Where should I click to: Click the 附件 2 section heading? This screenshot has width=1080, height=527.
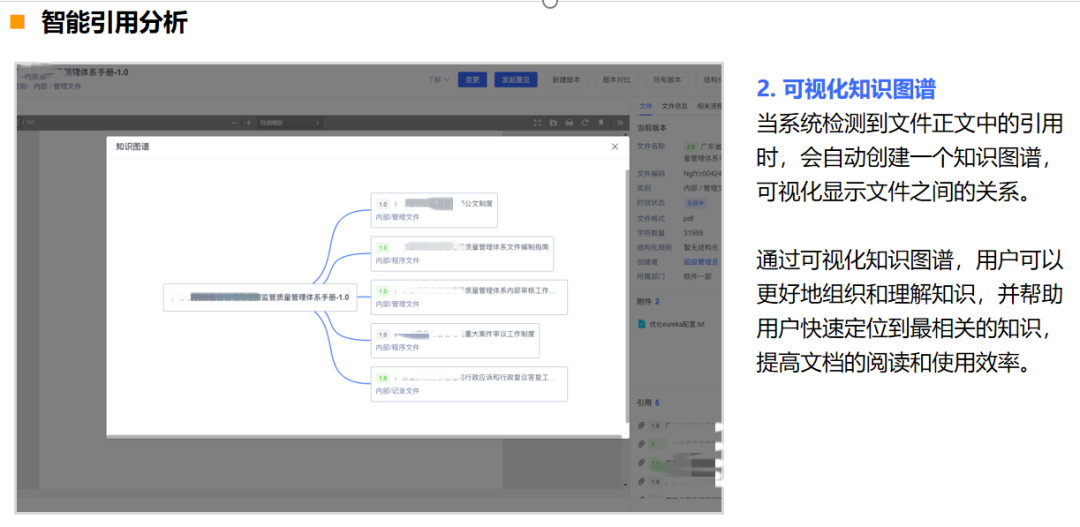tap(647, 301)
